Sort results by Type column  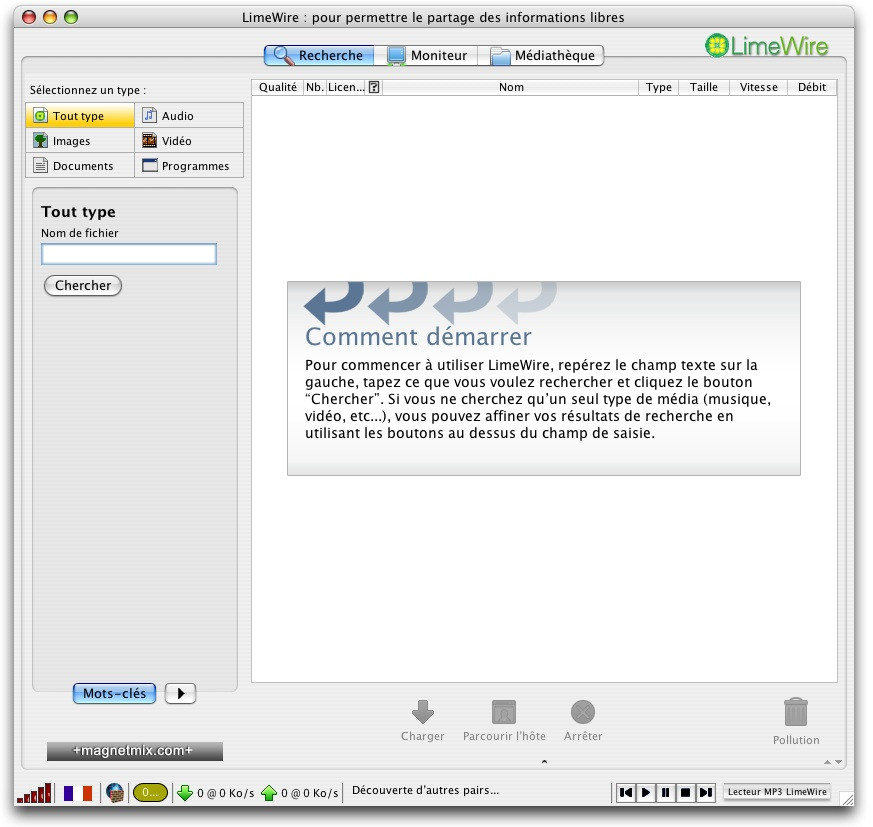coord(659,87)
